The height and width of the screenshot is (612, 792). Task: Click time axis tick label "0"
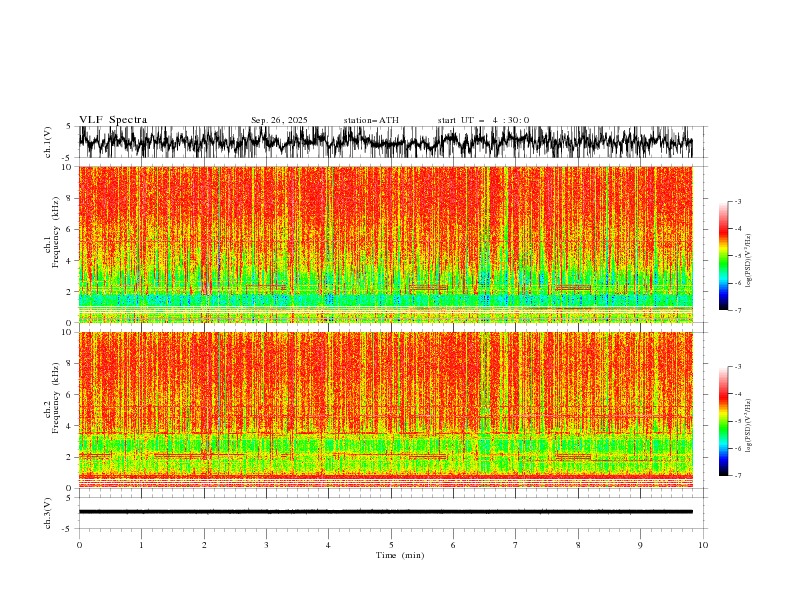point(79,545)
